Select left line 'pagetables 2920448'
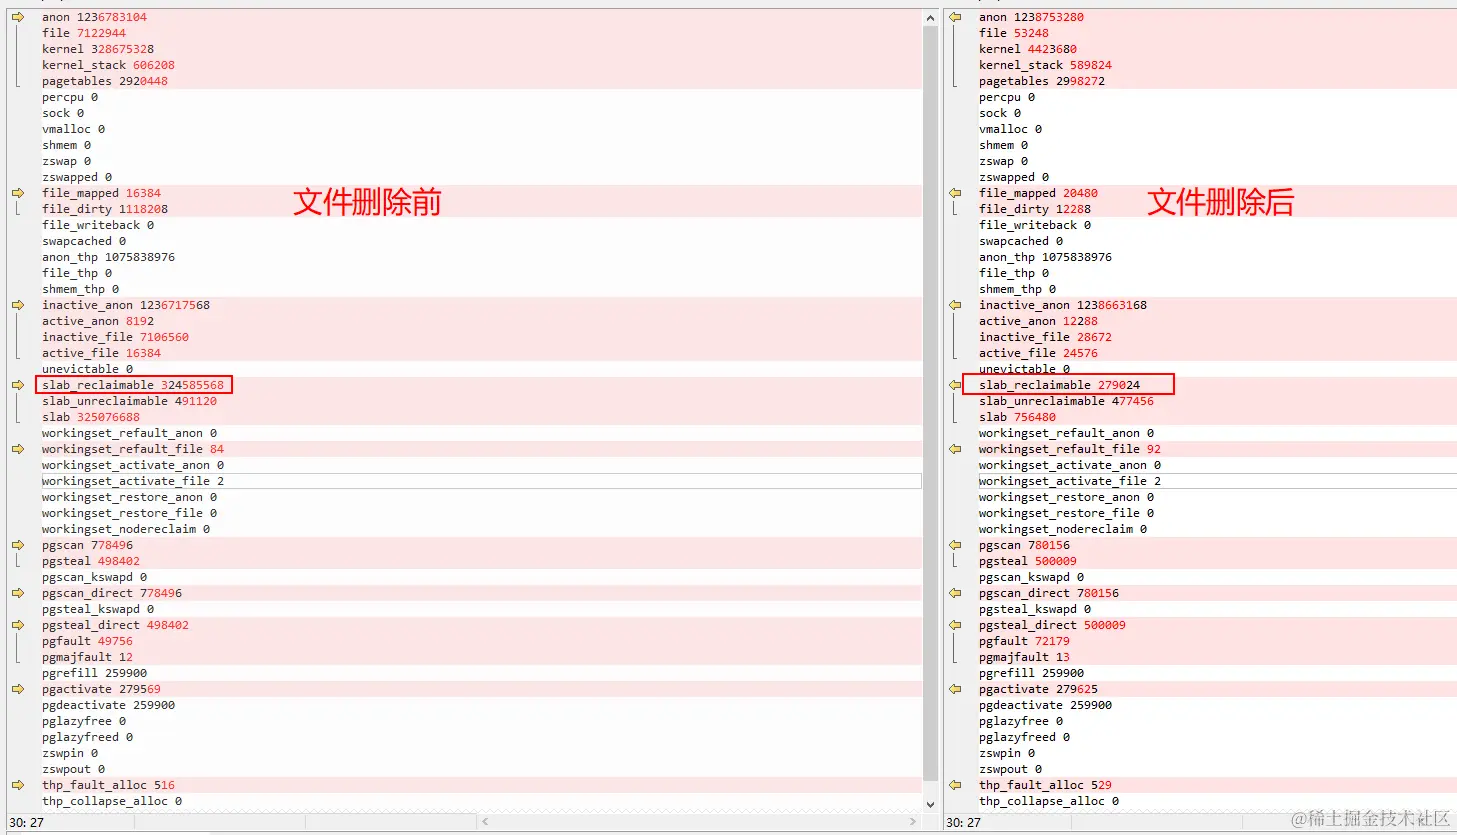The image size is (1457, 835). click(x=105, y=81)
